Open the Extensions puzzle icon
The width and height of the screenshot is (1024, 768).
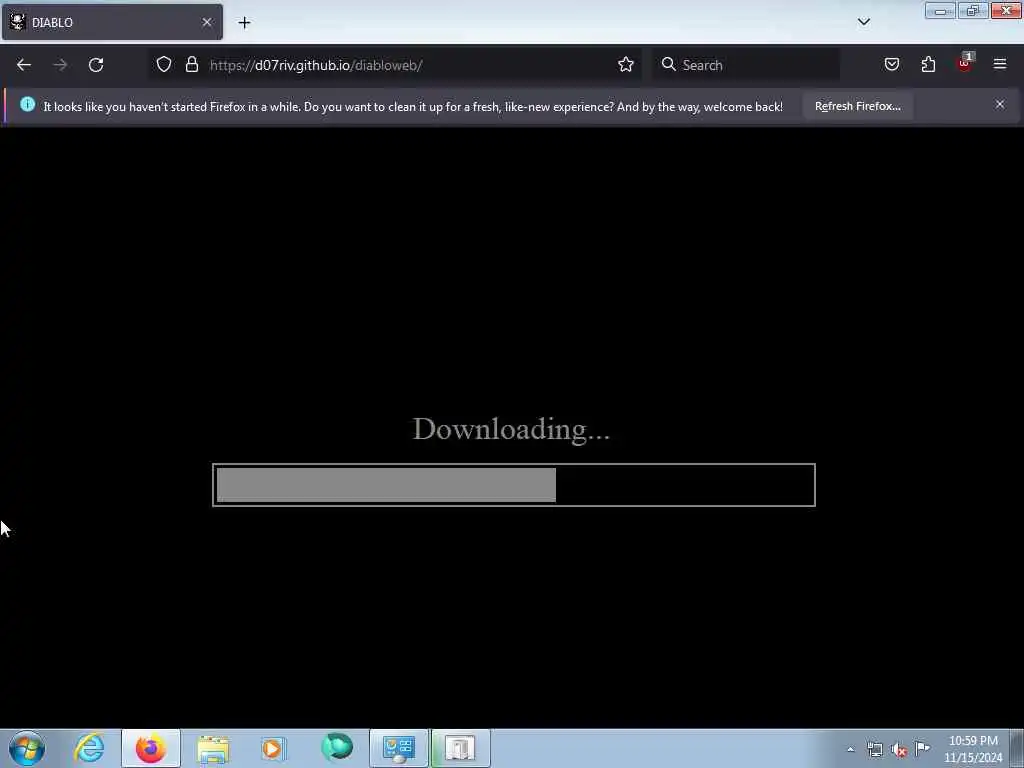[928, 65]
